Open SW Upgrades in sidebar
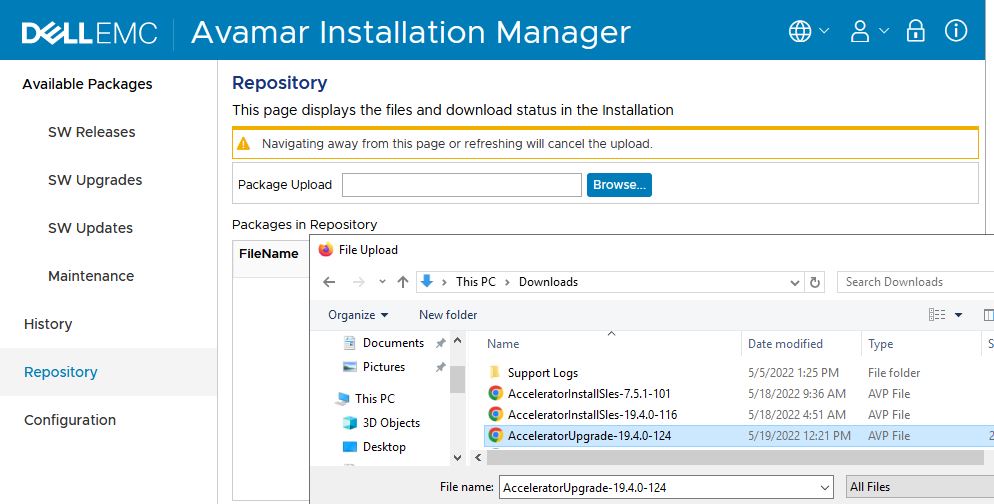 point(95,180)
